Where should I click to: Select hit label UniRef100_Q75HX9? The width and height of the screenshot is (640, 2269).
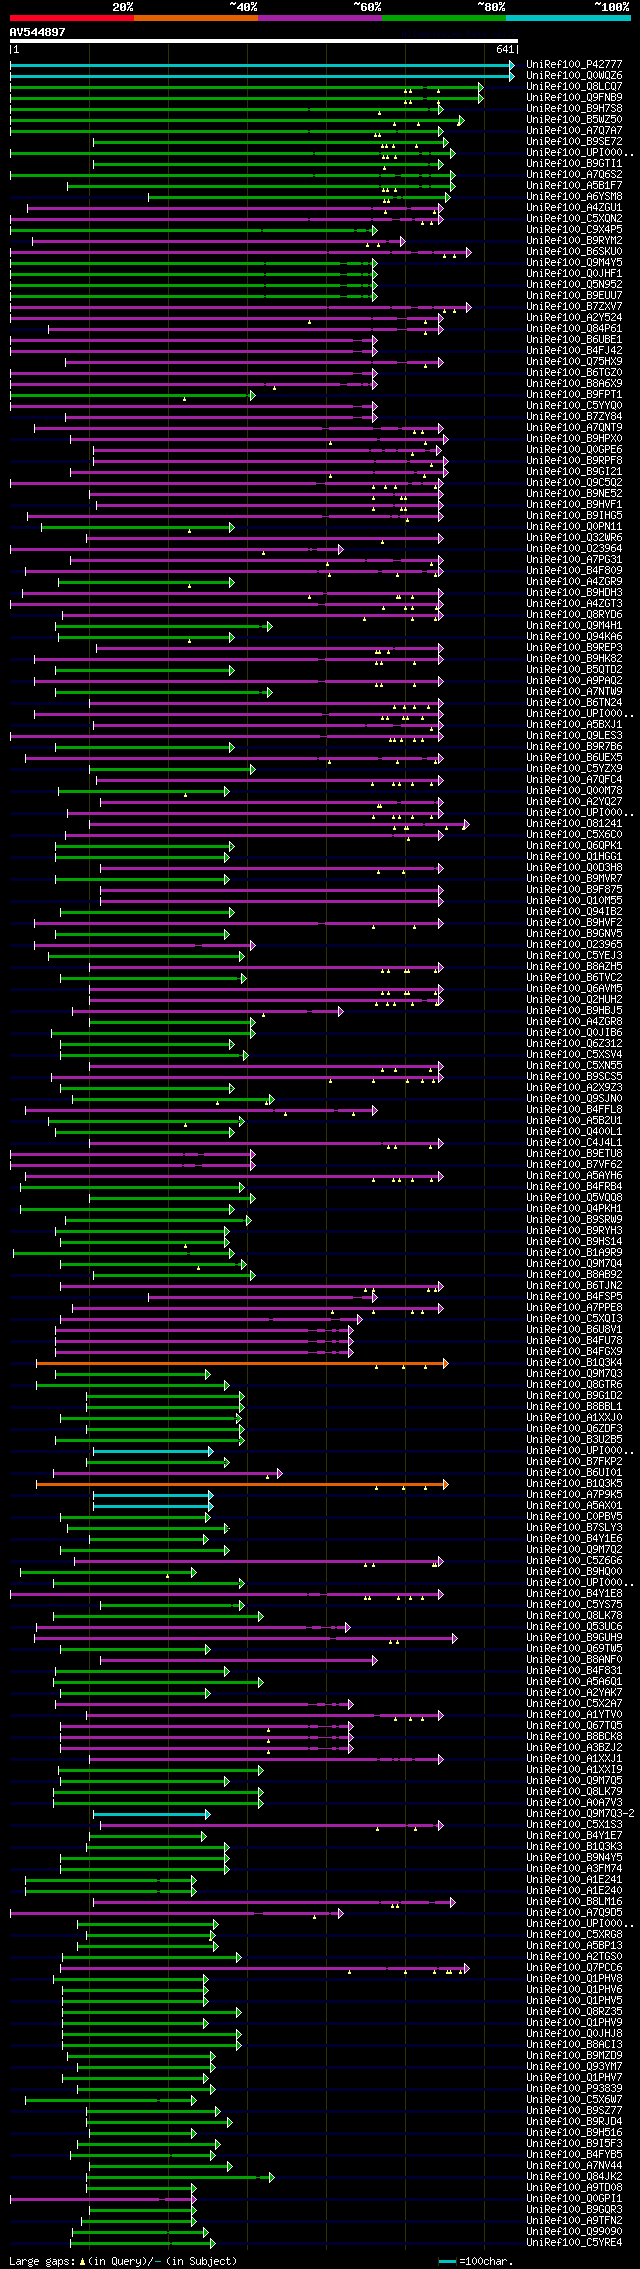coord(574,362)
